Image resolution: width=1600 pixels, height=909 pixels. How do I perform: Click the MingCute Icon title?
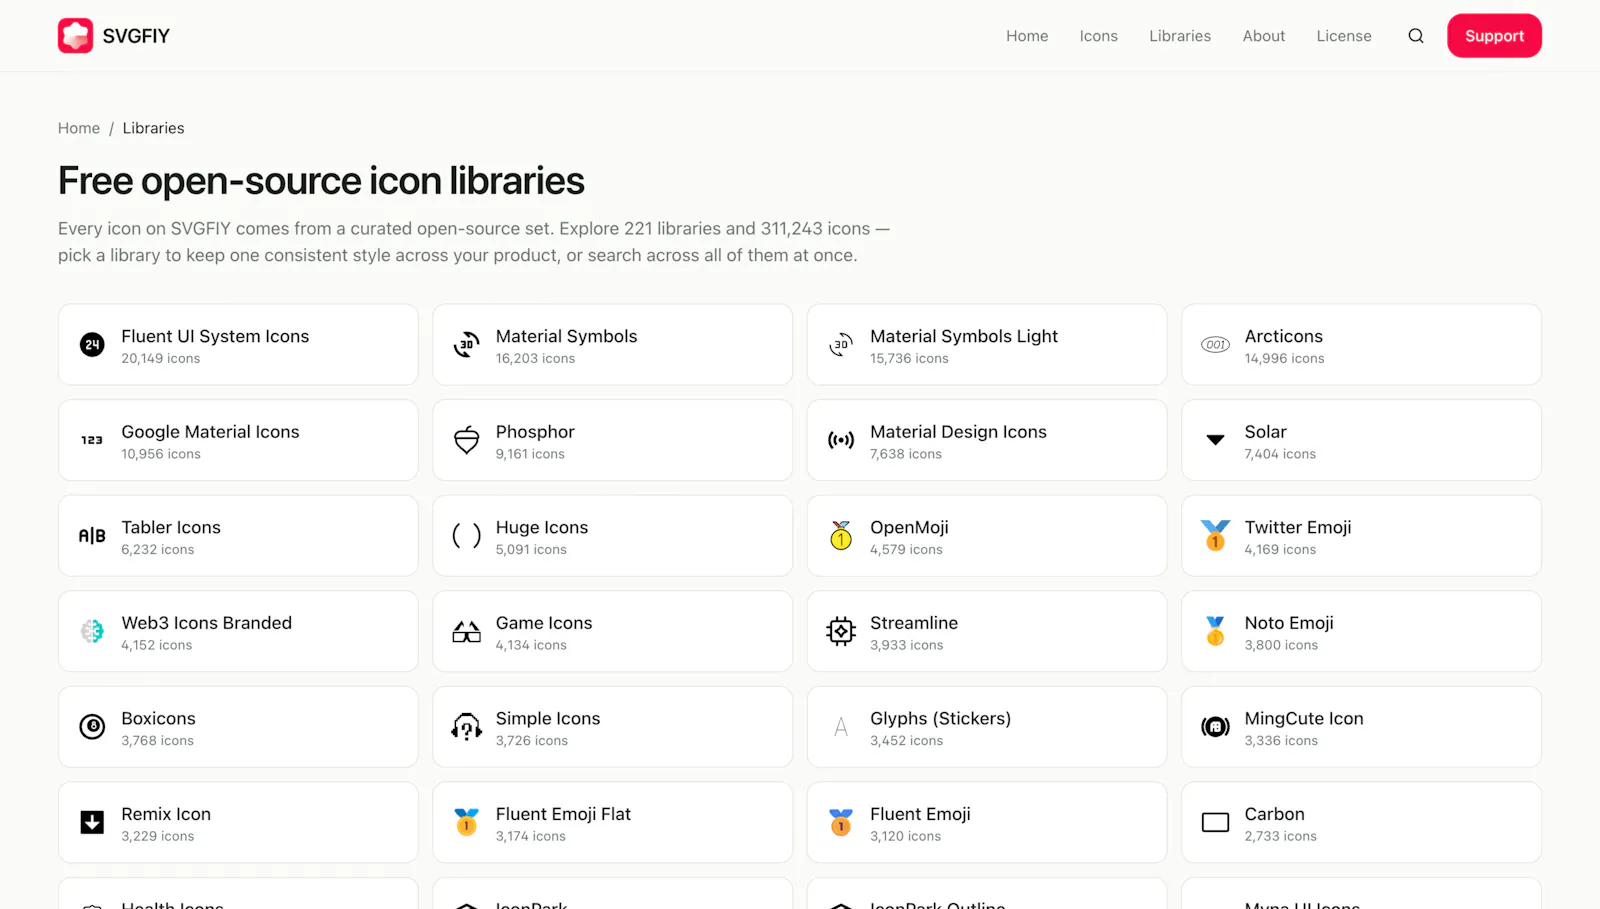pyautogui.click(x=1304, y=718)
